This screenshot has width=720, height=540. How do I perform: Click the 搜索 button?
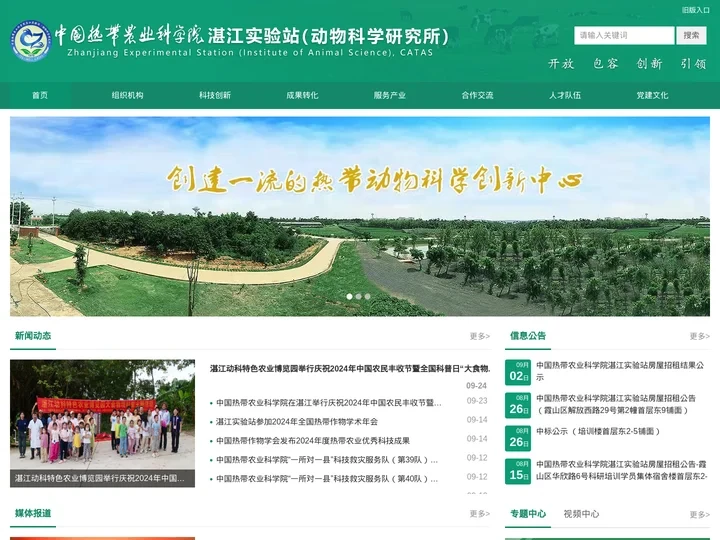click(691, 35)
